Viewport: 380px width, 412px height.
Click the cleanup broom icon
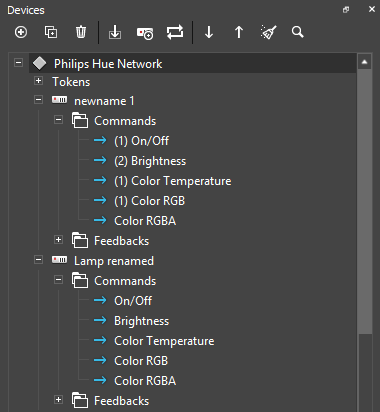268,32
